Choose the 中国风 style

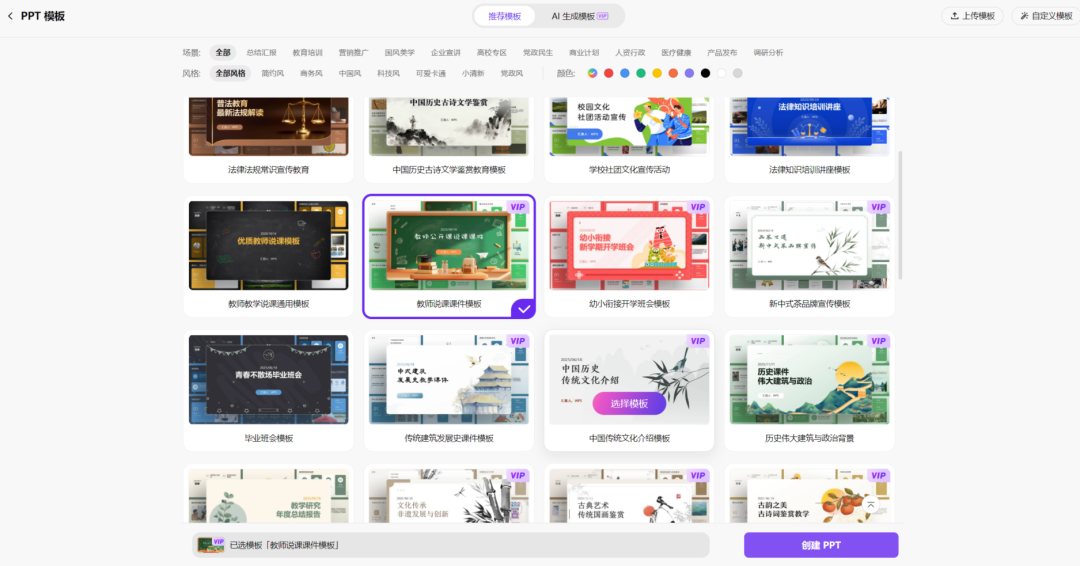350,73
